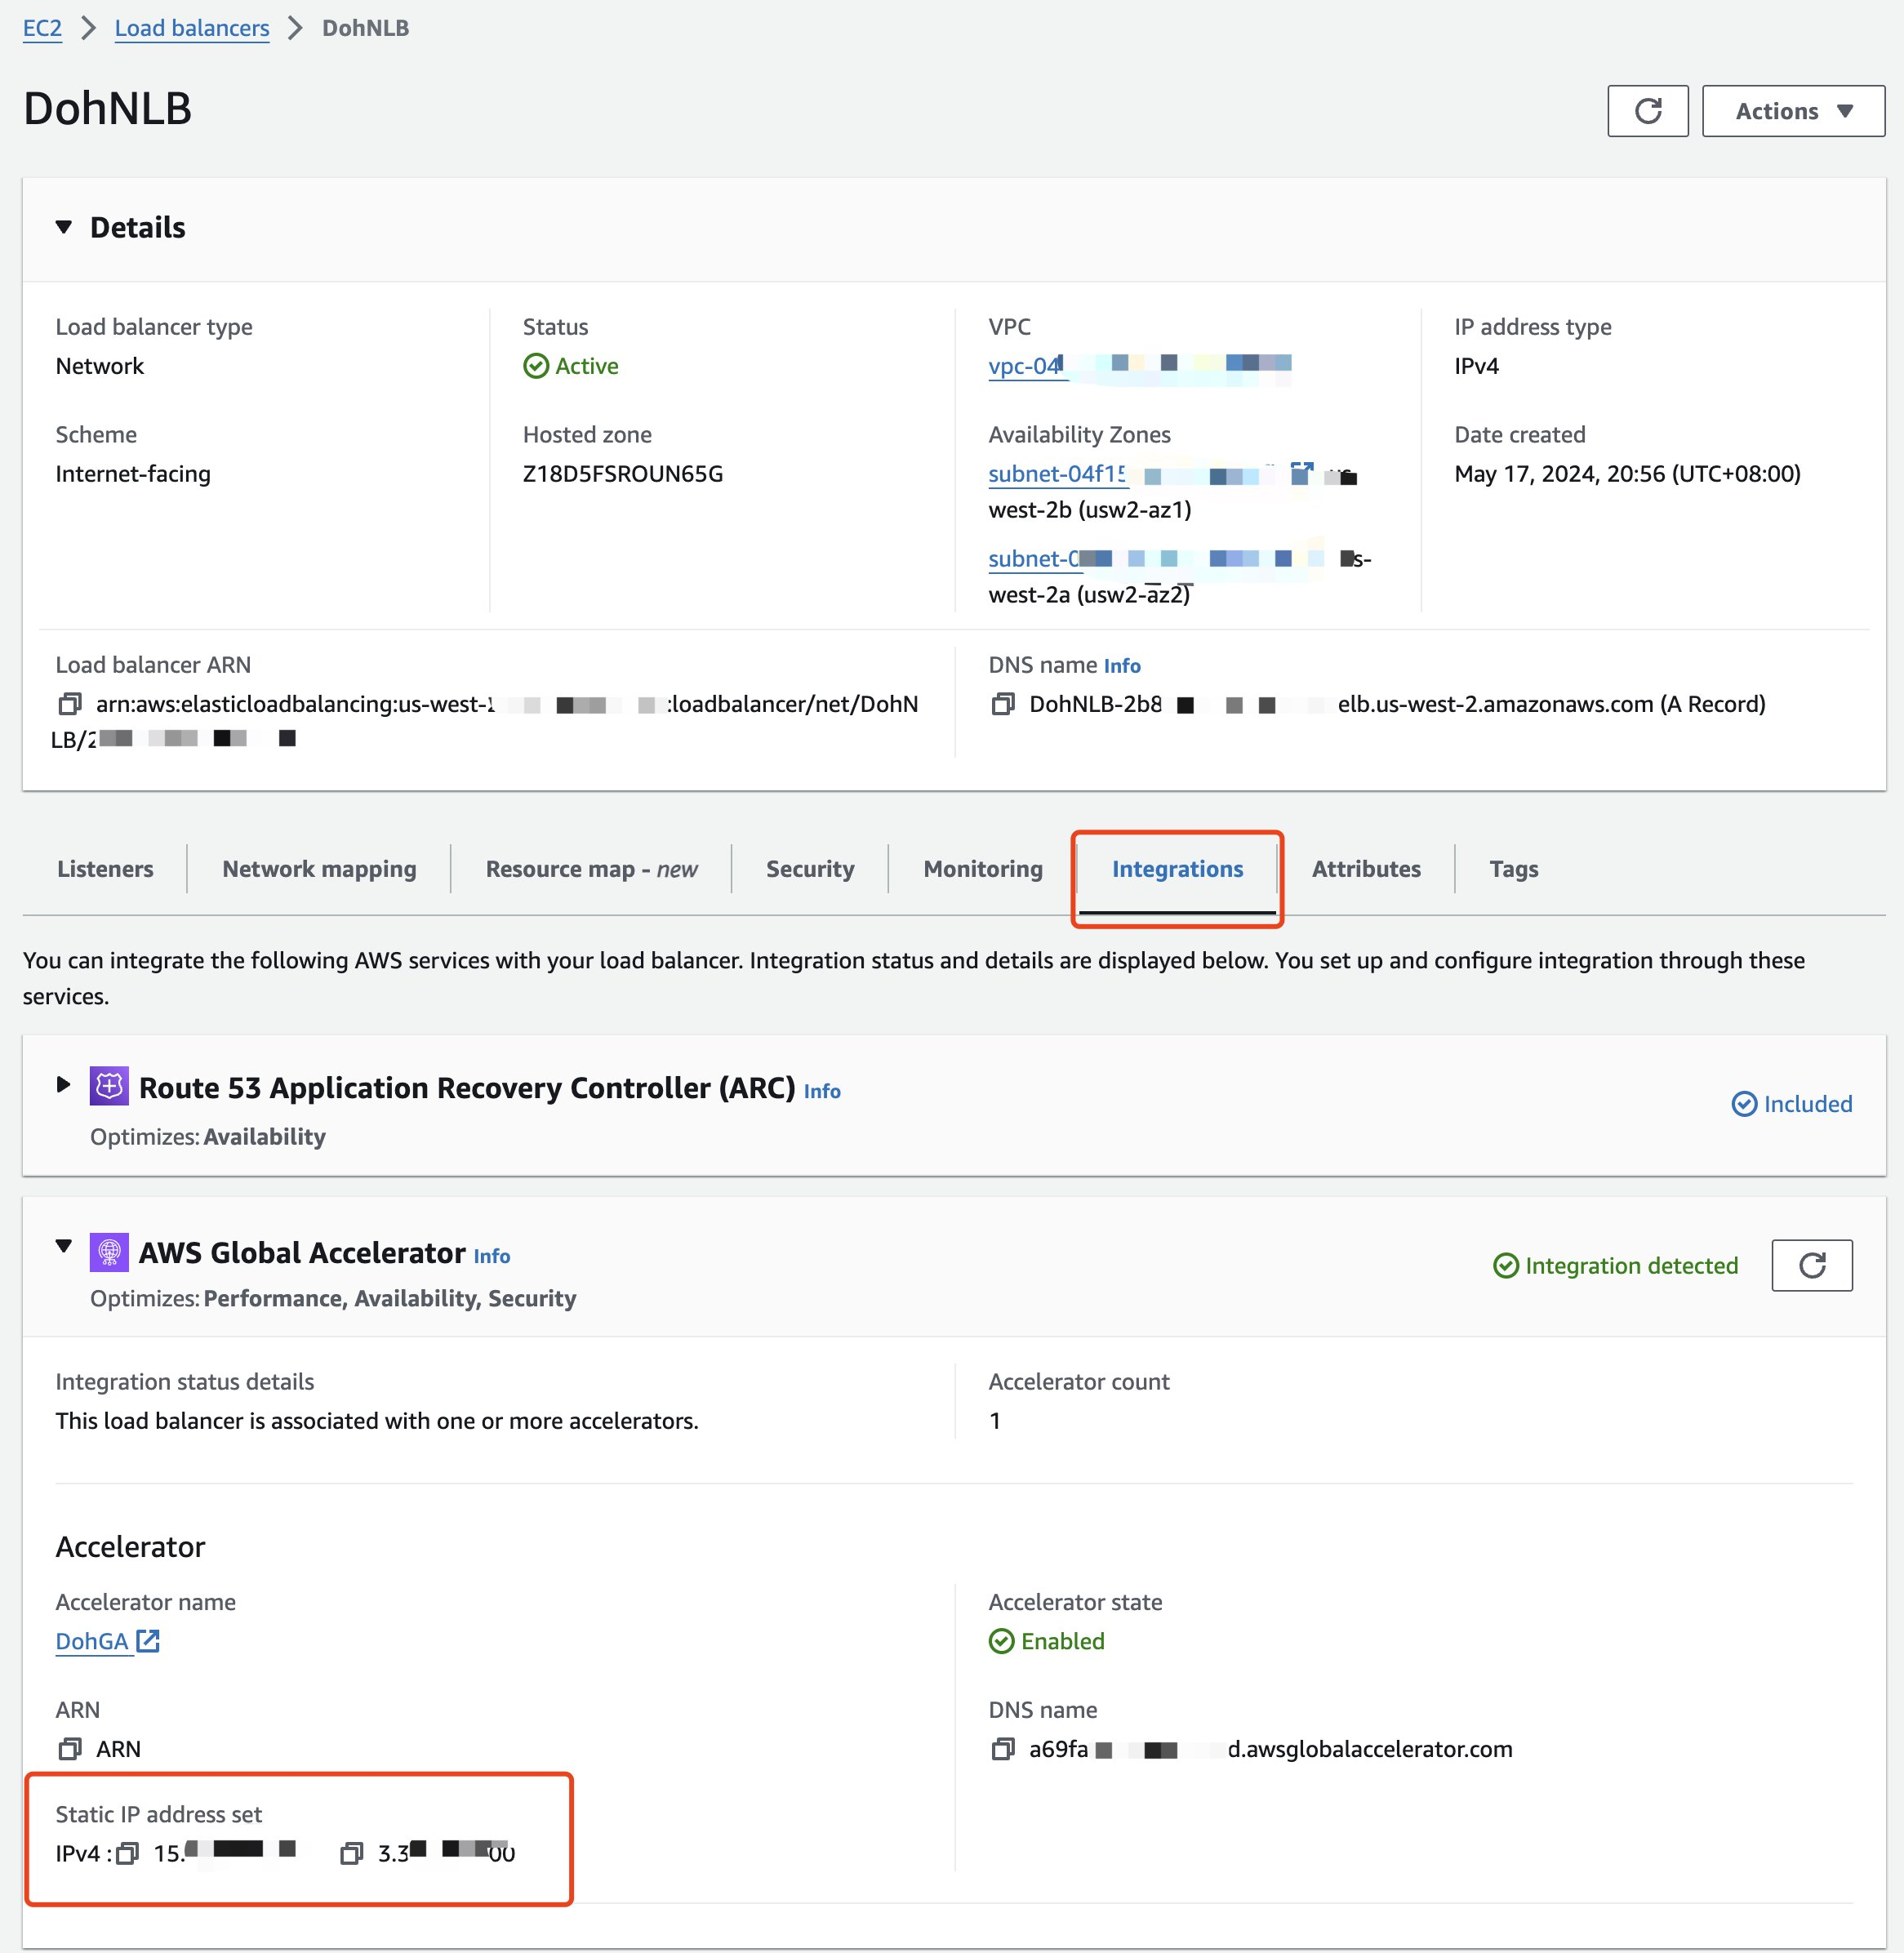The image size is (1904, 1953).
Task: Click the DohNLB page heading
Action: 108,108
